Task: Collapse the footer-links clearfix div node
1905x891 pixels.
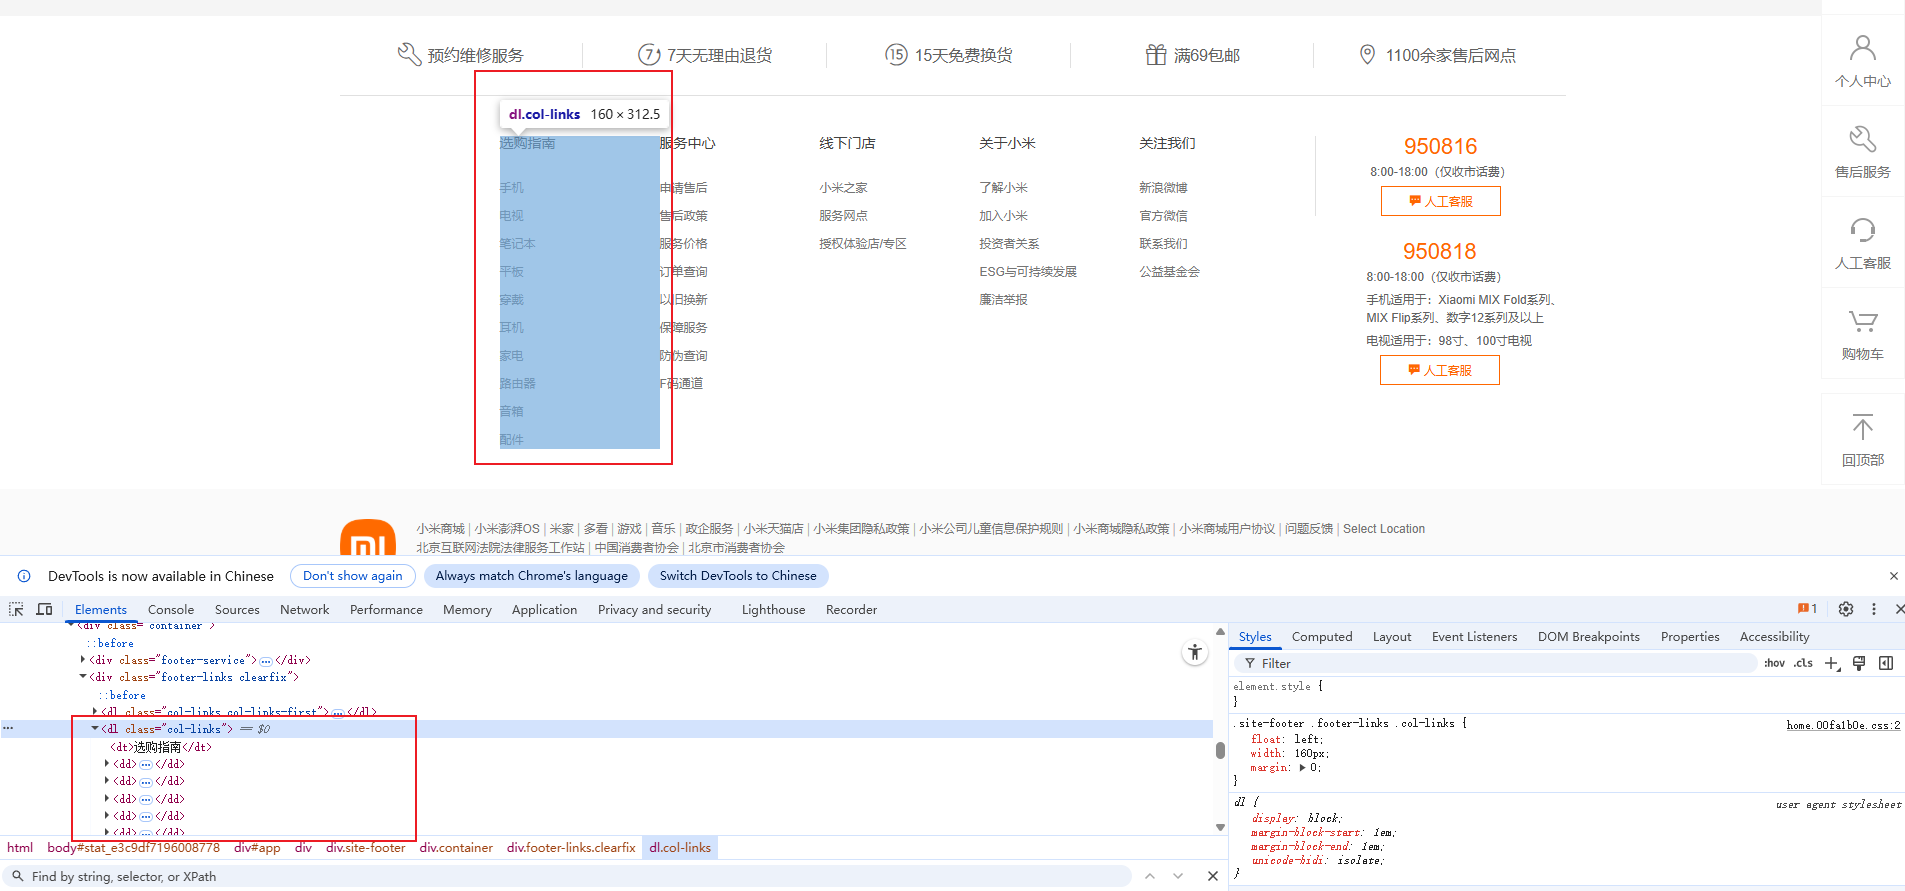Action: coord(83,677)
